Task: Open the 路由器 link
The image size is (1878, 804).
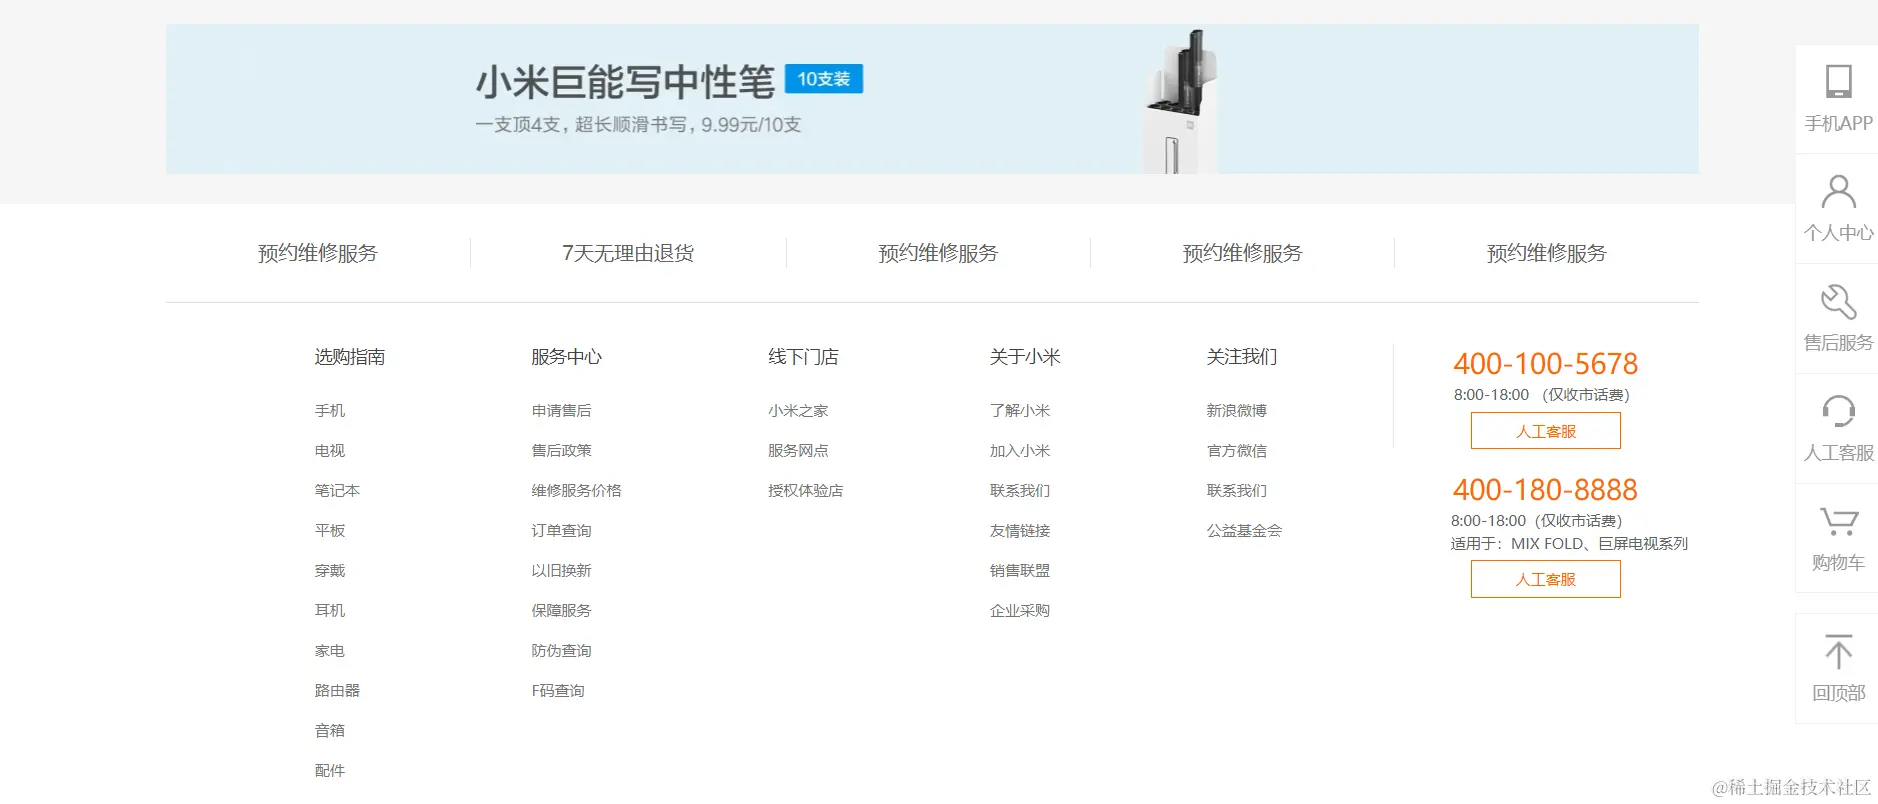Action: pyautogui.click(x=337, y=691)
